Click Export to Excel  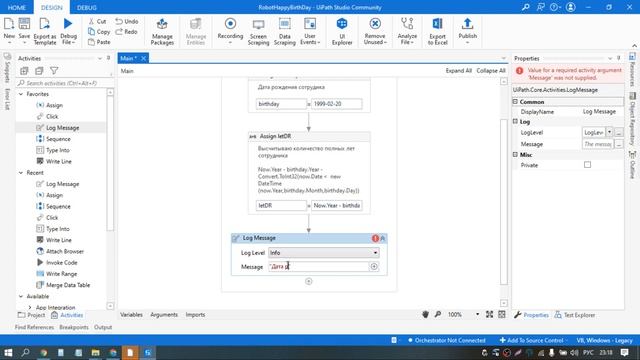click(438, 31)
